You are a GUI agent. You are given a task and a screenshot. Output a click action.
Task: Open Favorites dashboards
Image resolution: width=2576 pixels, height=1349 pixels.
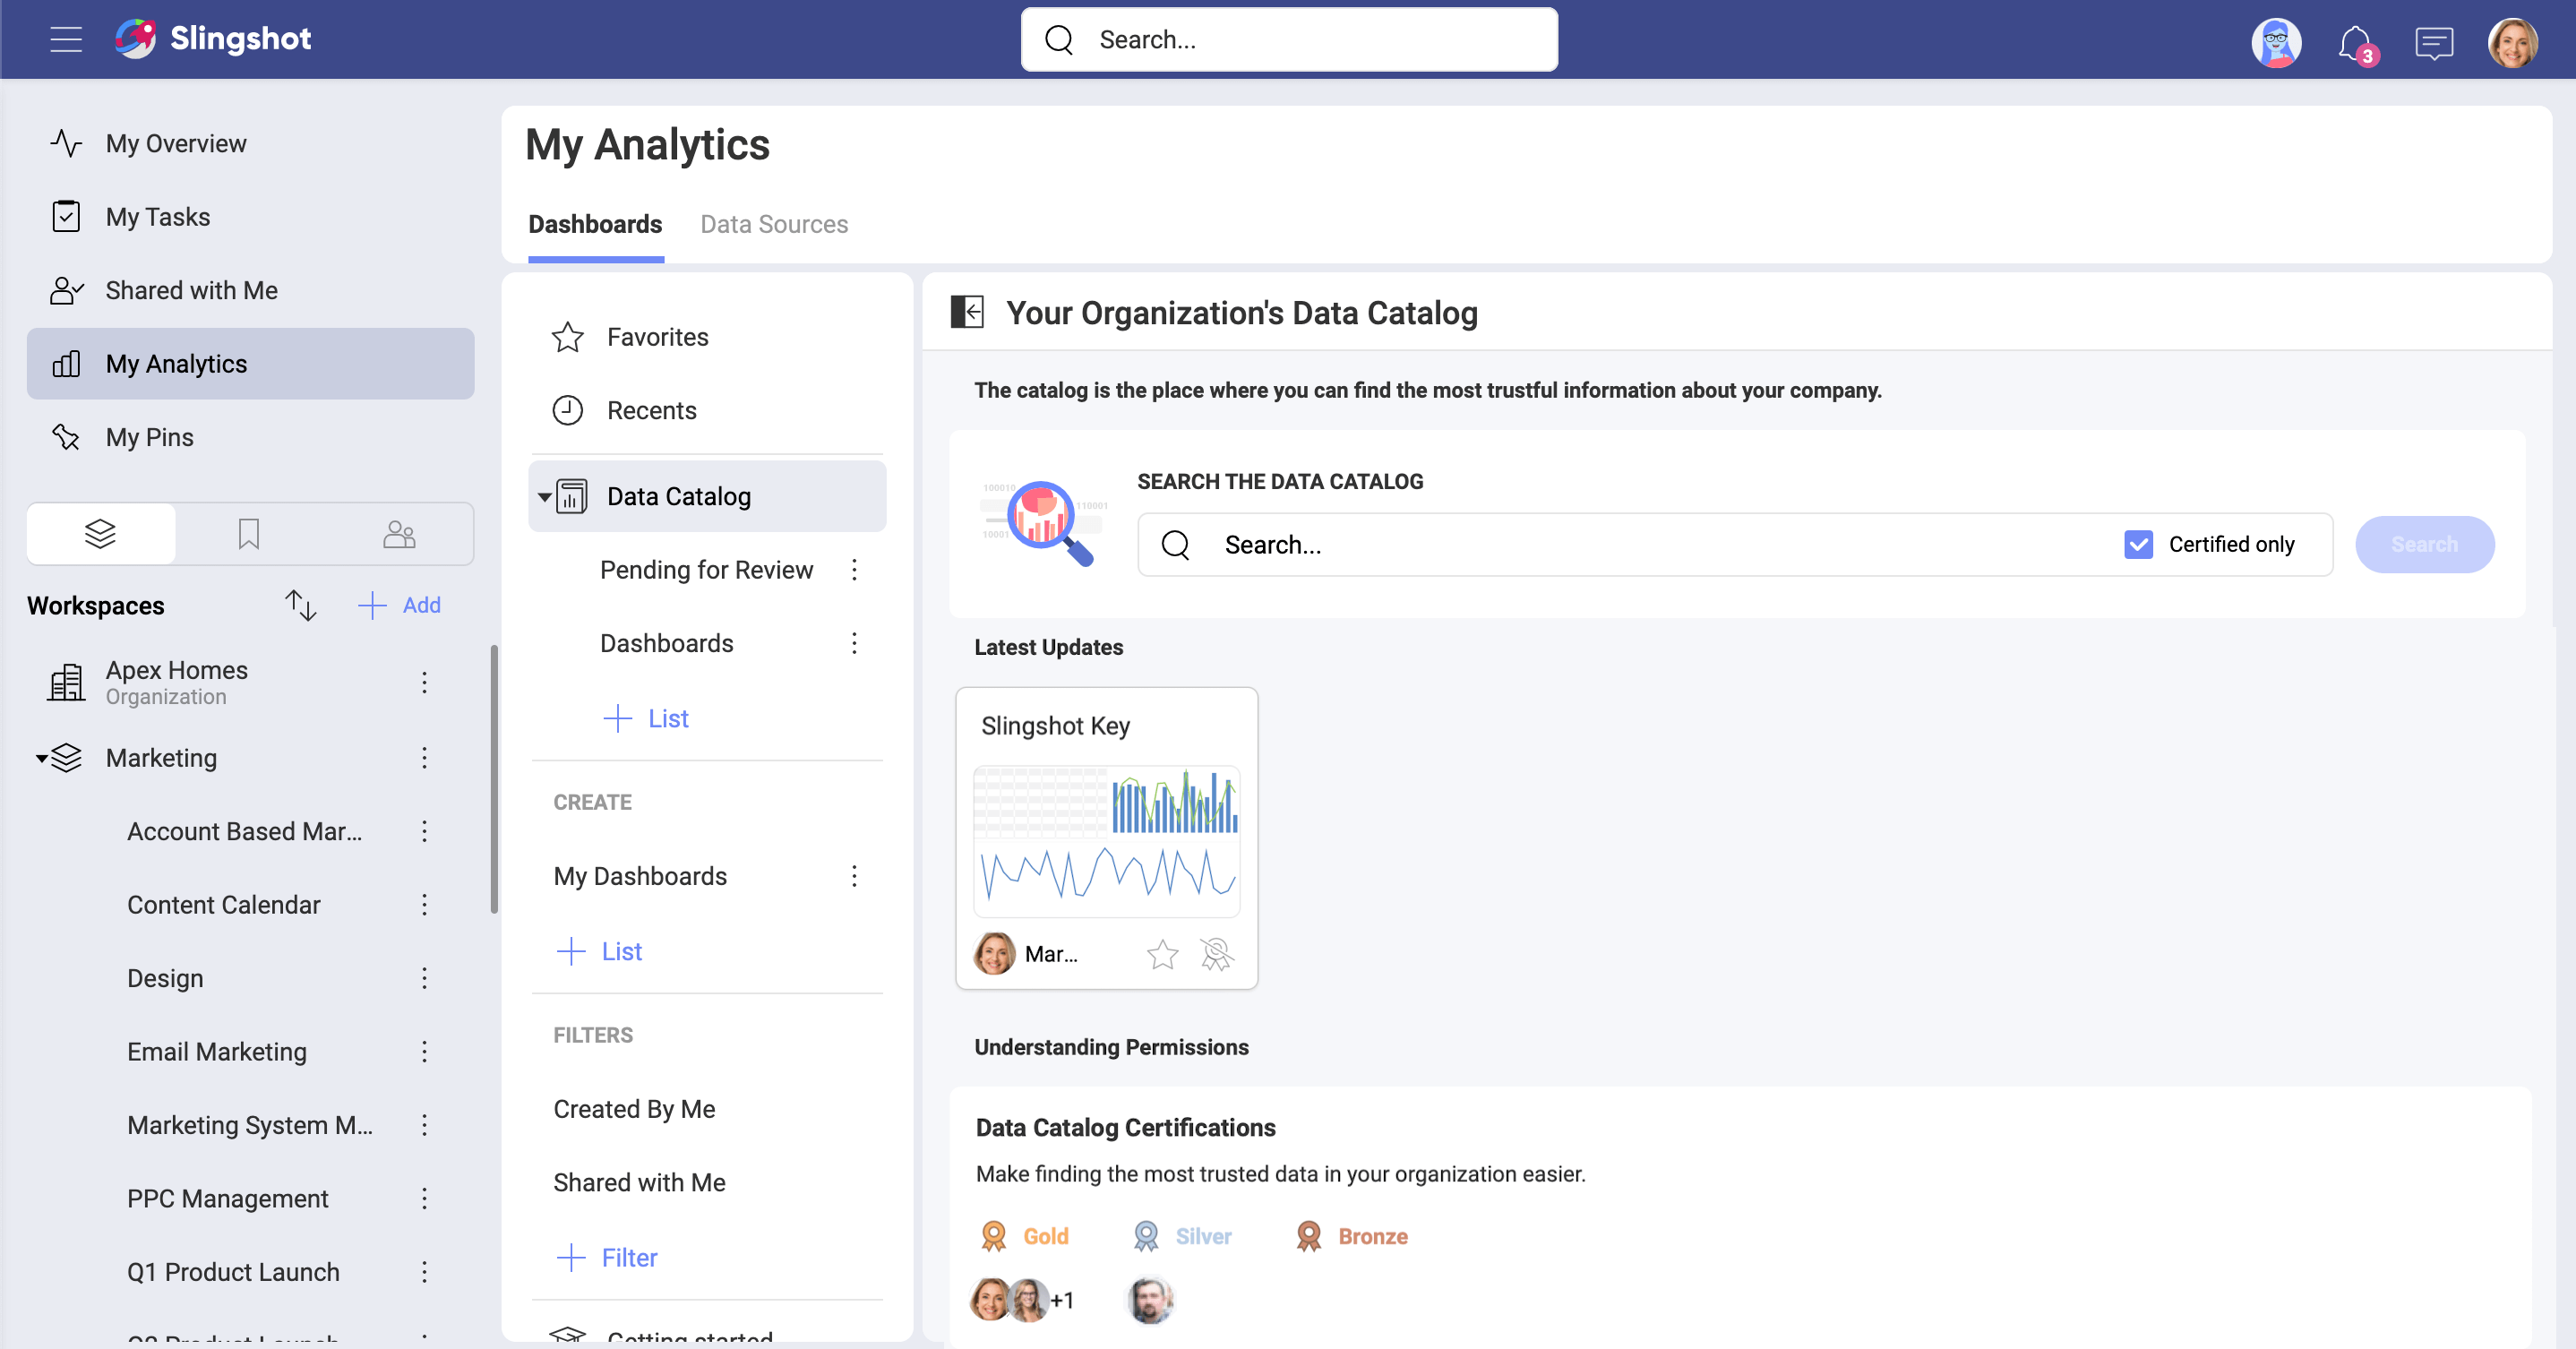(x=707, y=337)
